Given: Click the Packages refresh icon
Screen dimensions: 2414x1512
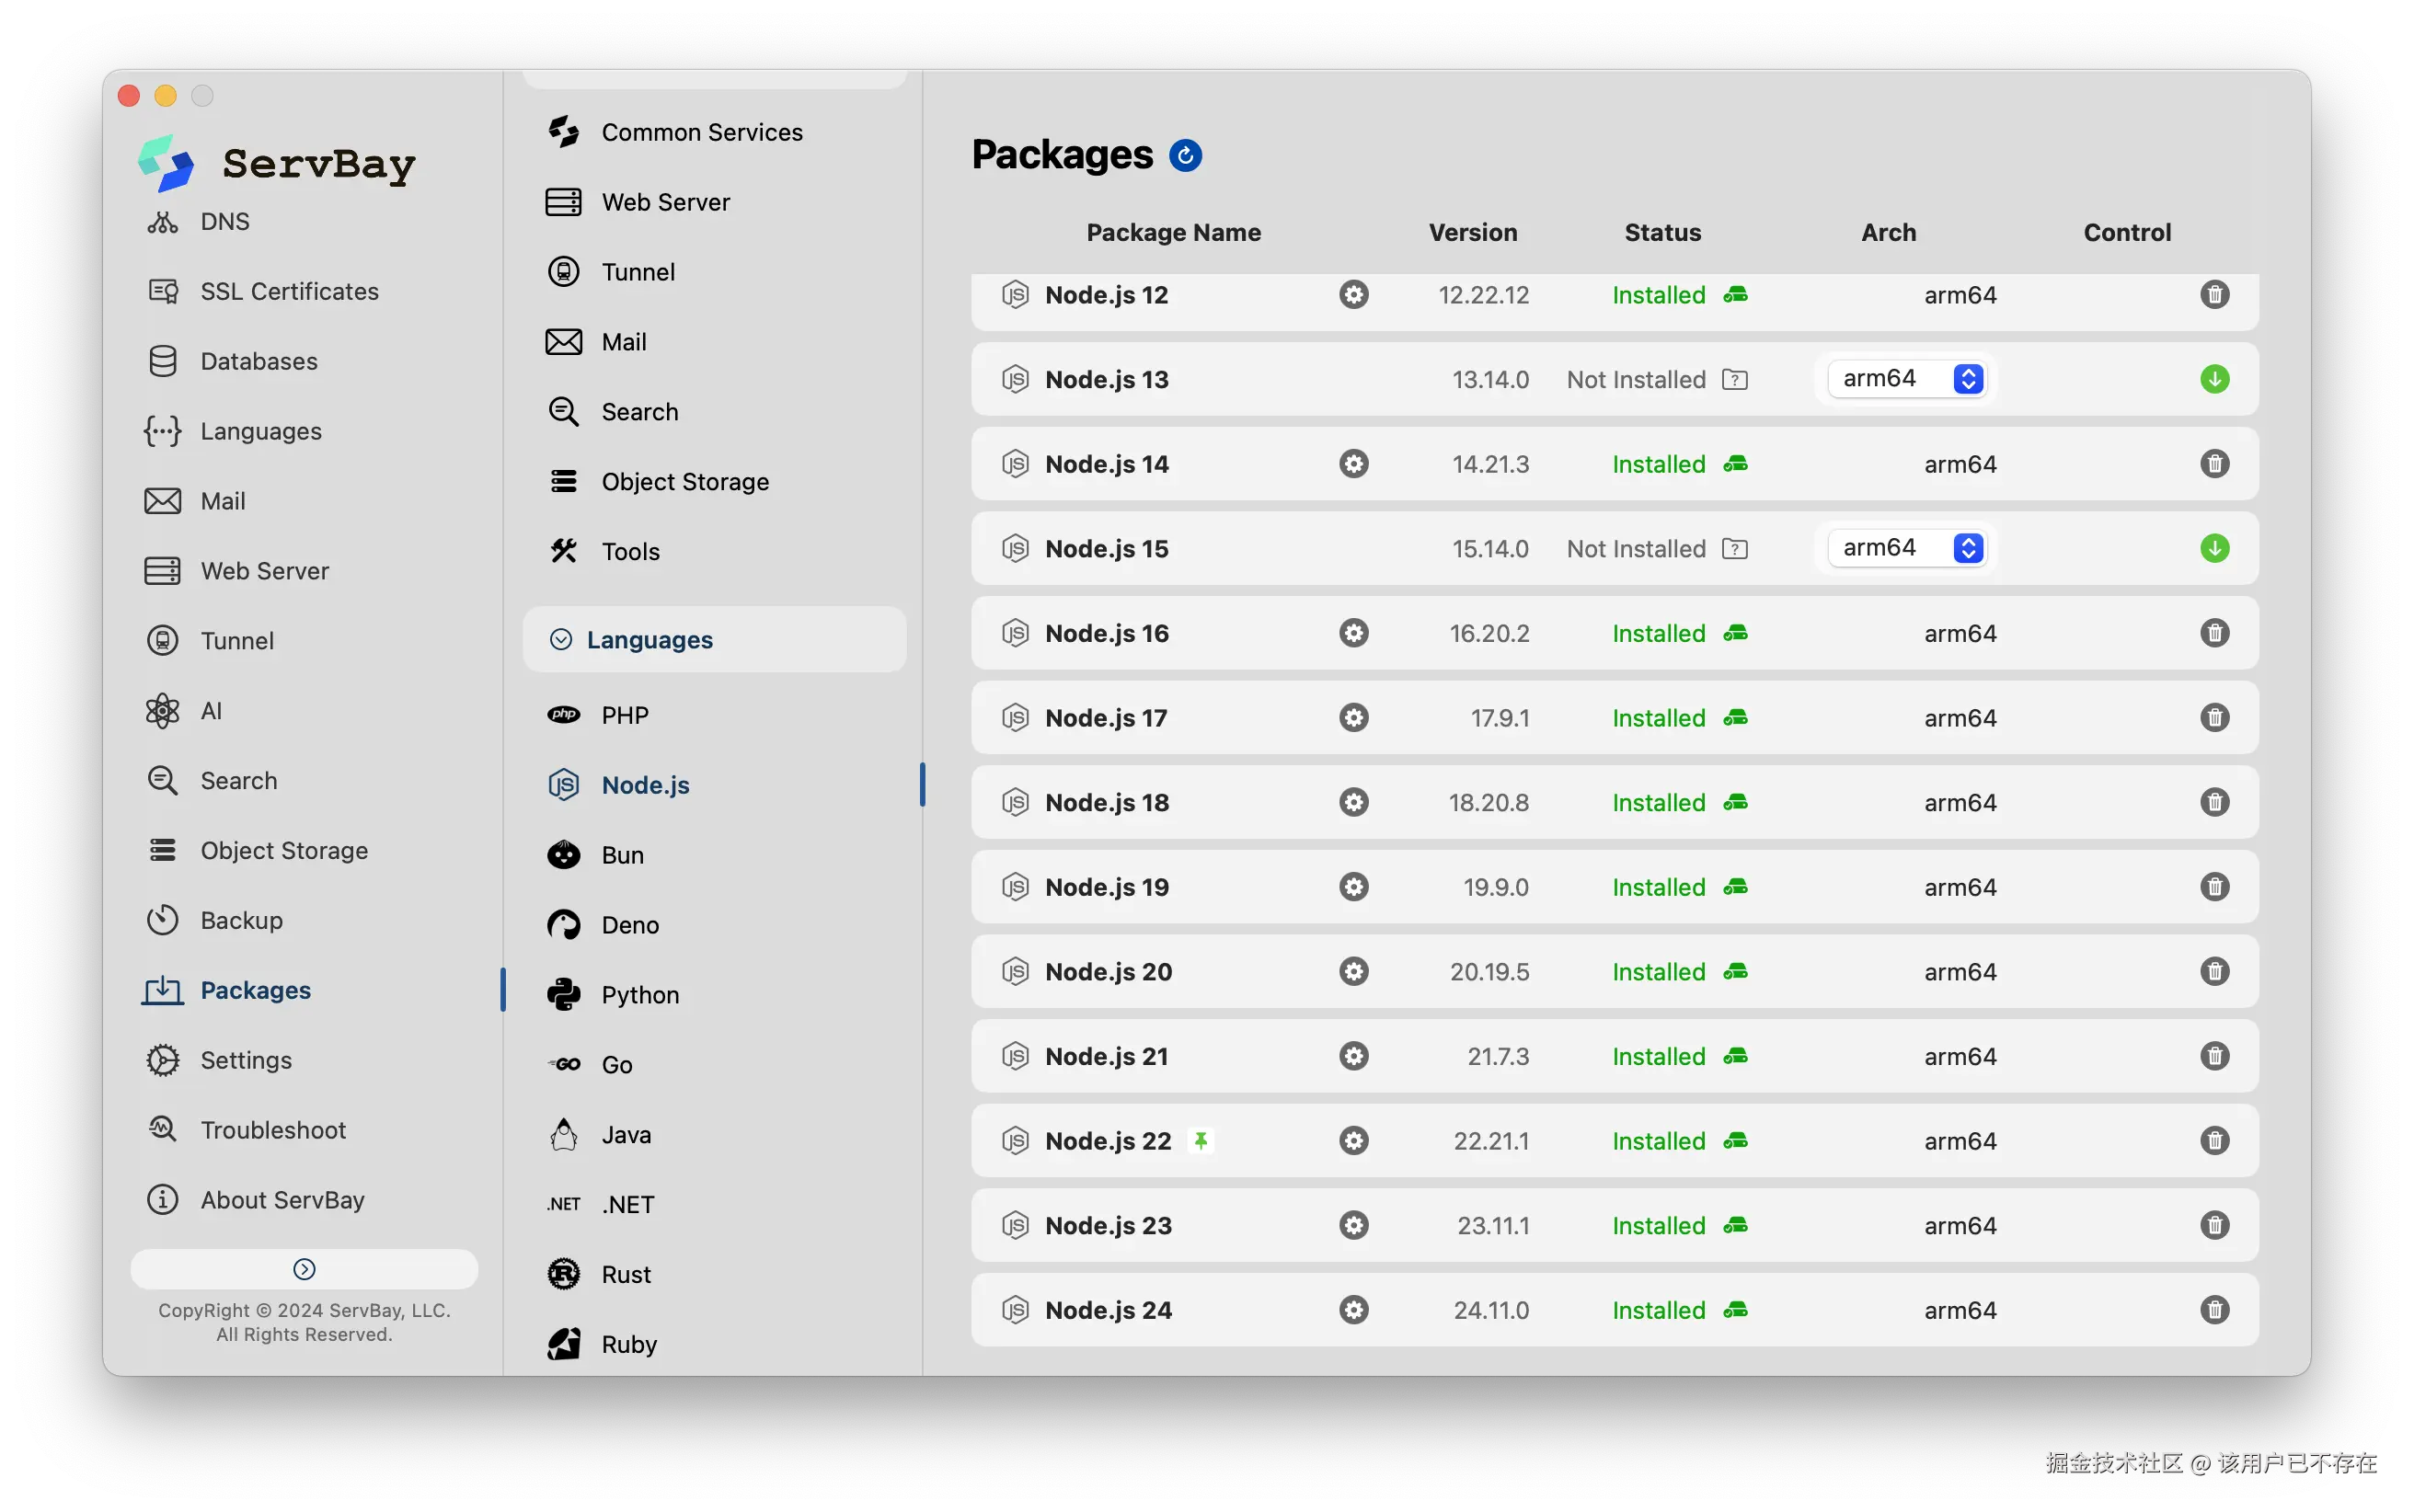Looking at the screenshot, I should (x=1185, y=155).
